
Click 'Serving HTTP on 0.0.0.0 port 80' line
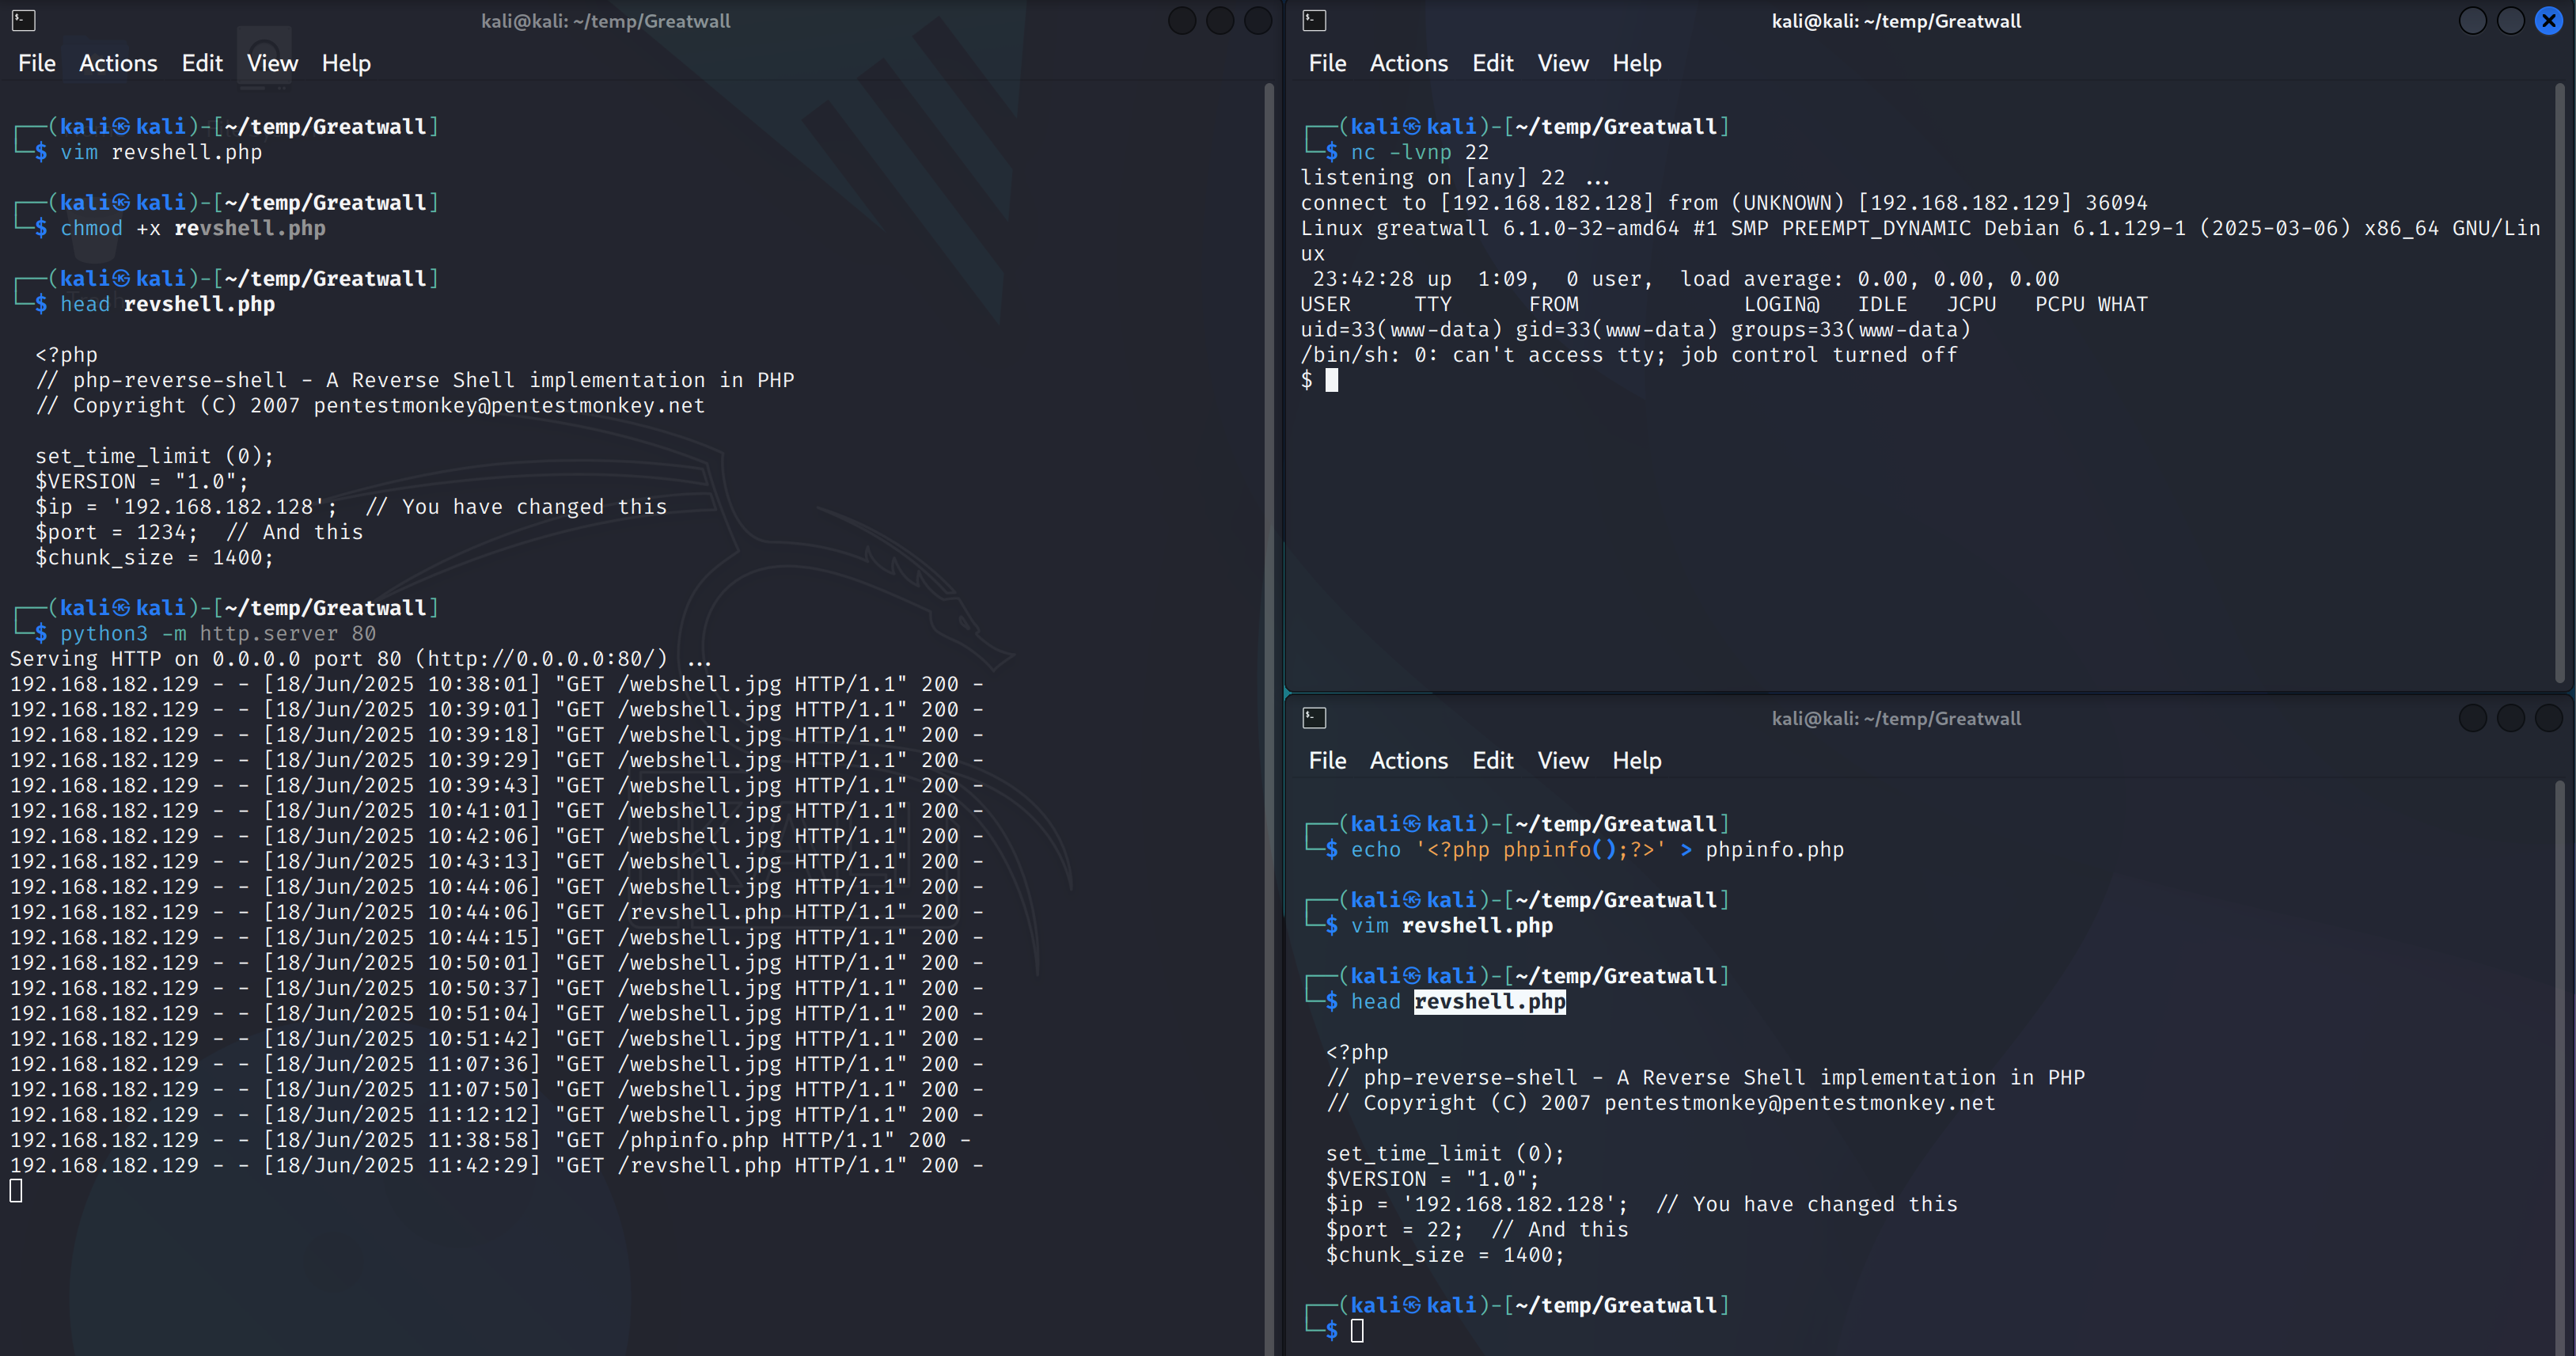[x=361, y=658]
